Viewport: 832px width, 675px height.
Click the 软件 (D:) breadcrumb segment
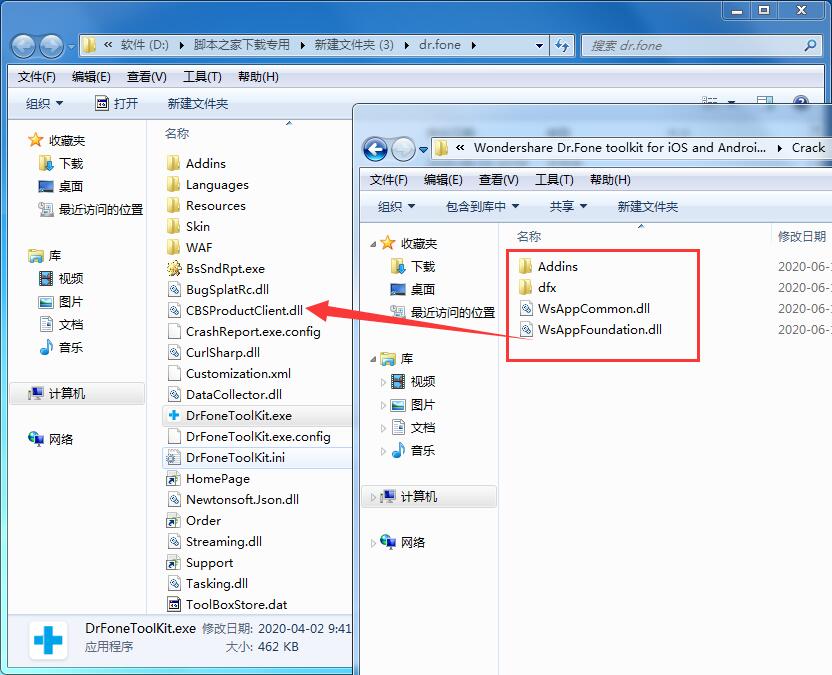tap(144, 45)
